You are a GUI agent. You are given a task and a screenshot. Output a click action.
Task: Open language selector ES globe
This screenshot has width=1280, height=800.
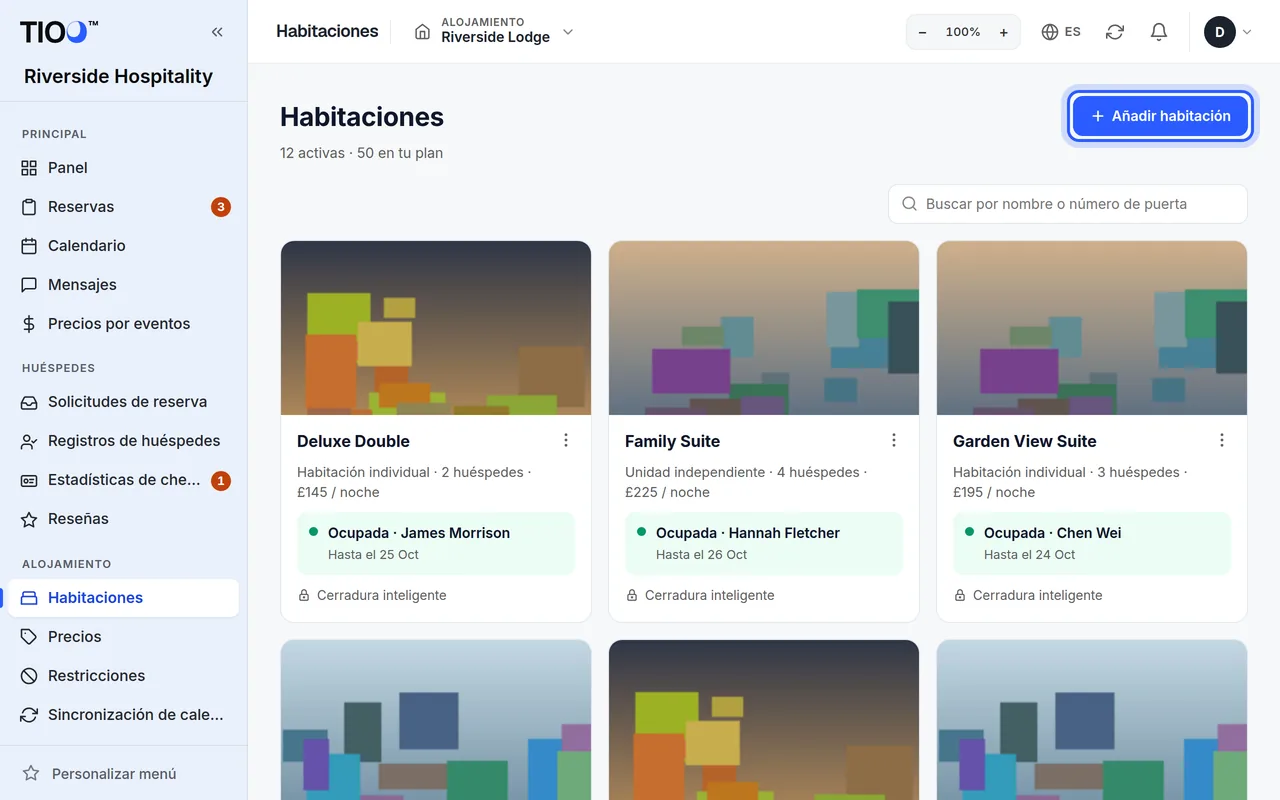1061,32
